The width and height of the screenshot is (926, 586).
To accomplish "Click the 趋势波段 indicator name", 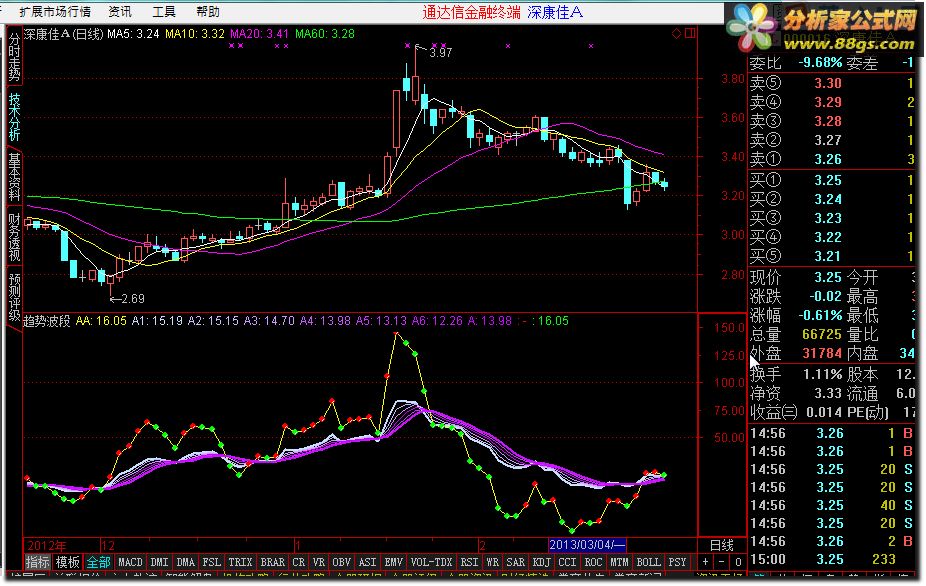I will pyautogui.click(x=47, y=321).
